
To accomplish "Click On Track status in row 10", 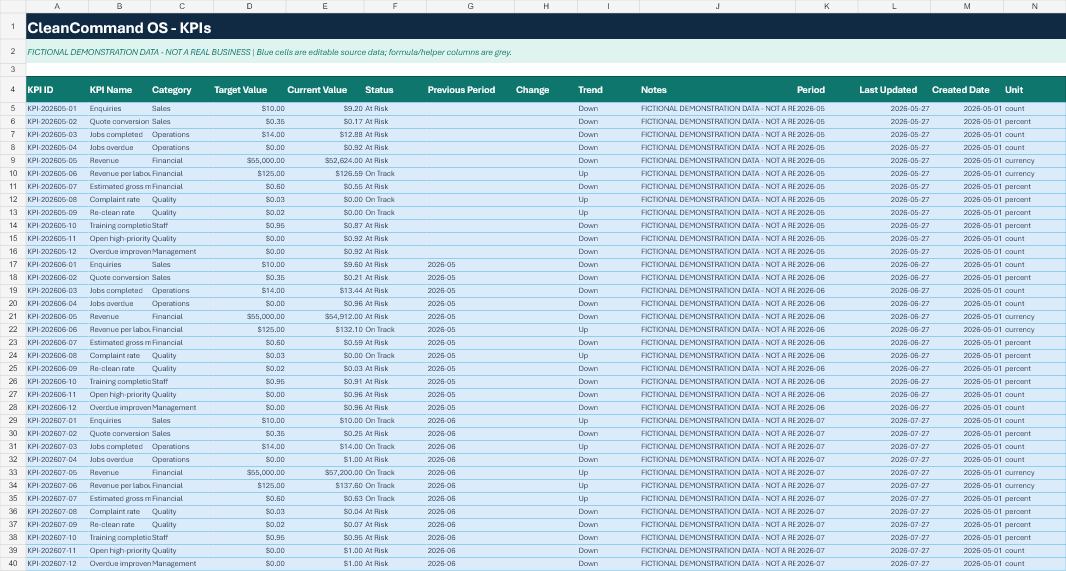I will point(395,174).
